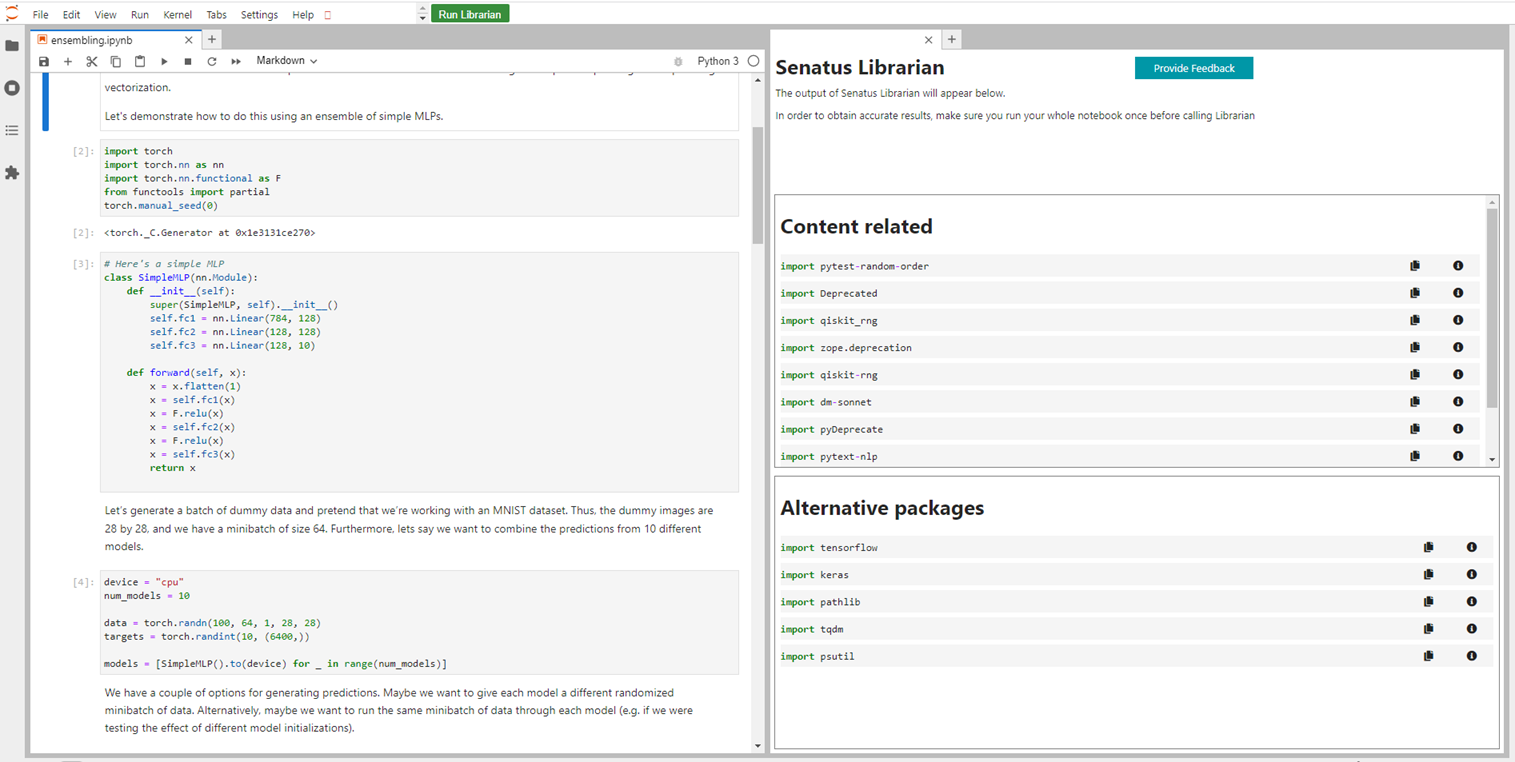Show info for pytest-random-order package
1515x762 pixels.
coord(1458,266)
